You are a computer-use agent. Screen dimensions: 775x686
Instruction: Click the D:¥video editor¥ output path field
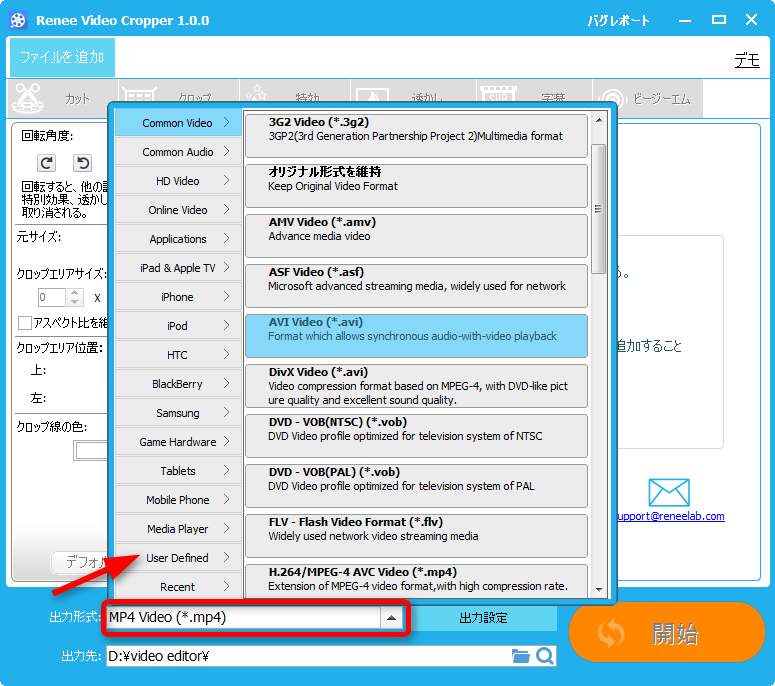[308, 656]
